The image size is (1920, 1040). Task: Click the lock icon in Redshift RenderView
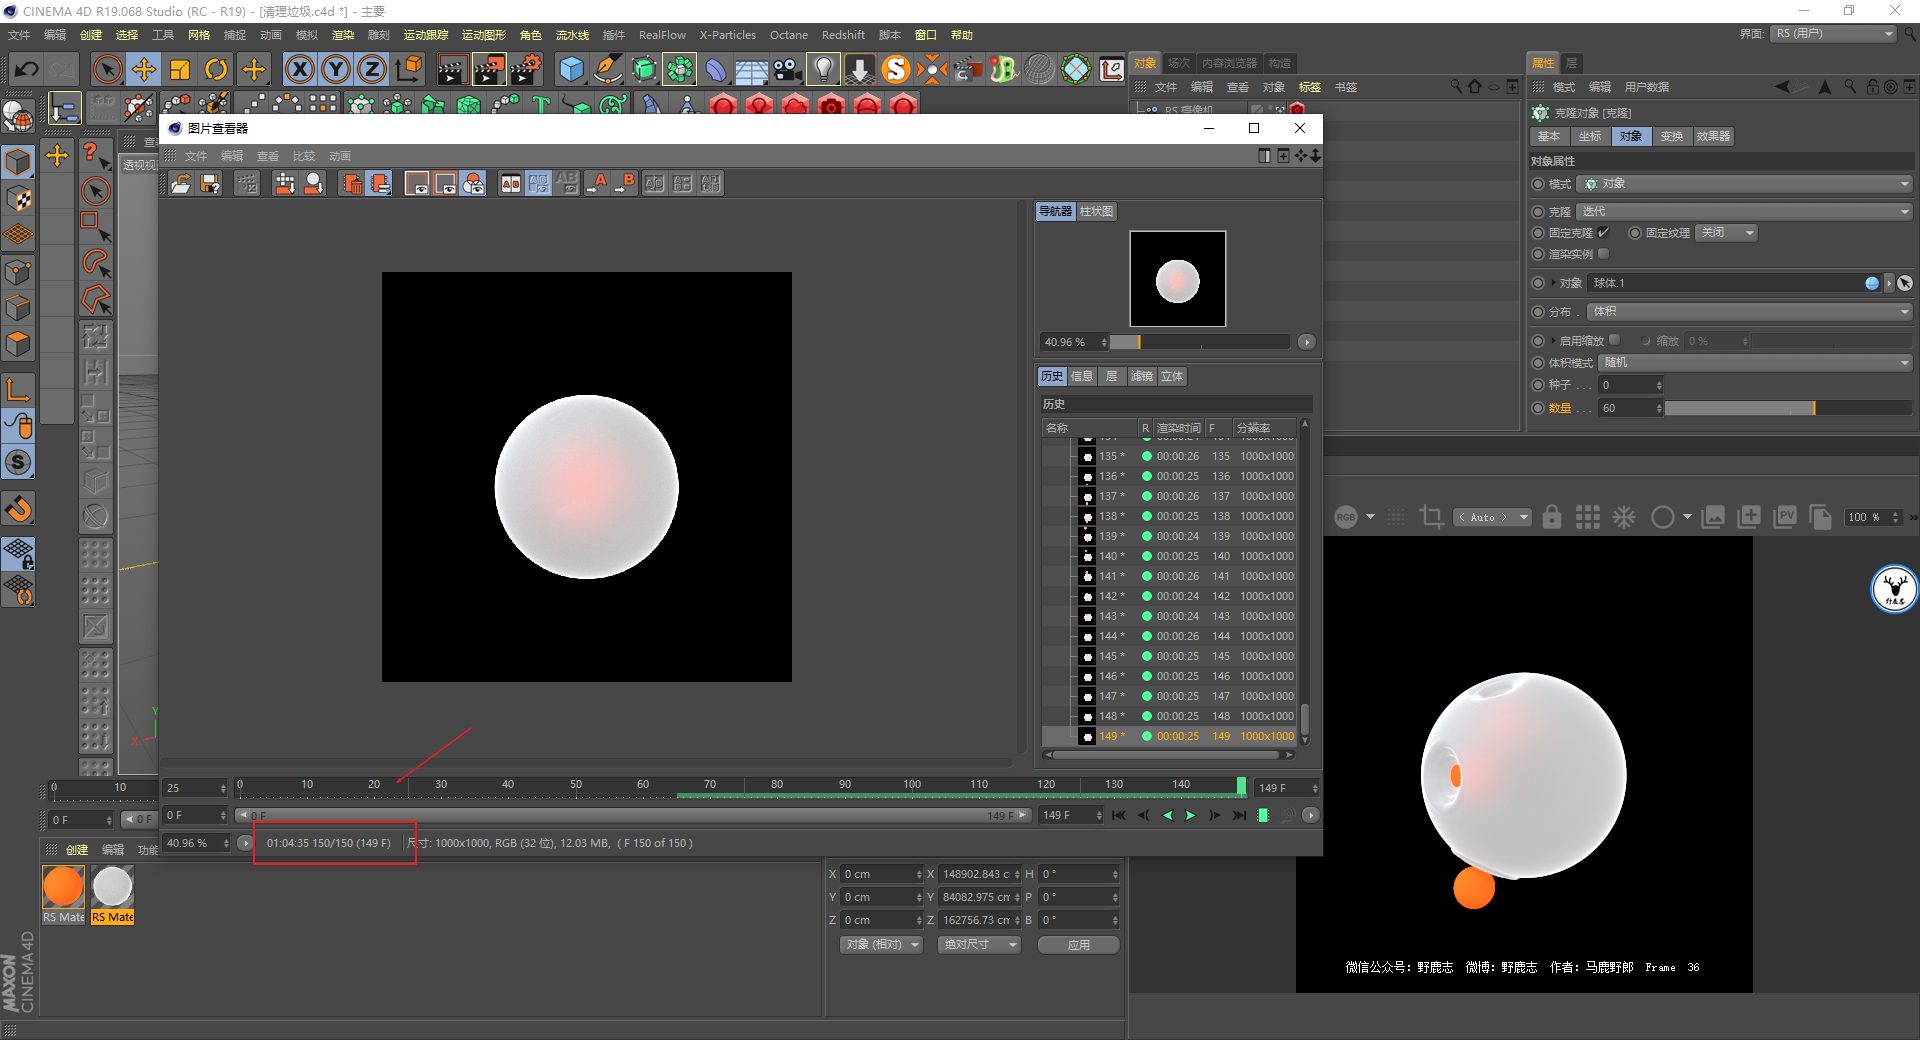tap(1551, 517)
